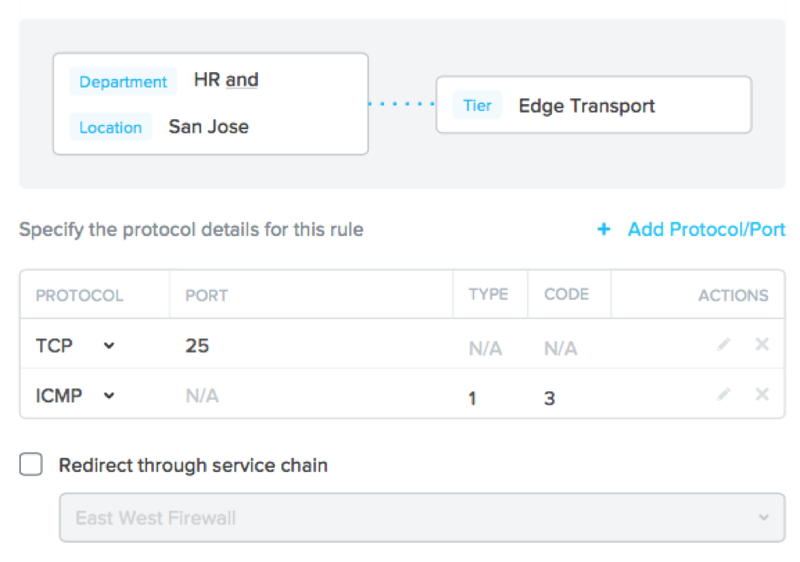Expand the East West Firewall dropdown
The image size is (800, 562).
(422, 518)
